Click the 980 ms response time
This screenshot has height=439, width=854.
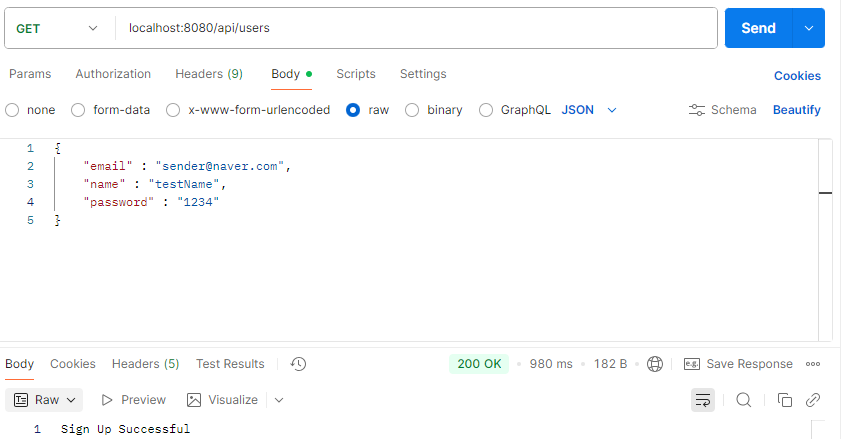551,364
